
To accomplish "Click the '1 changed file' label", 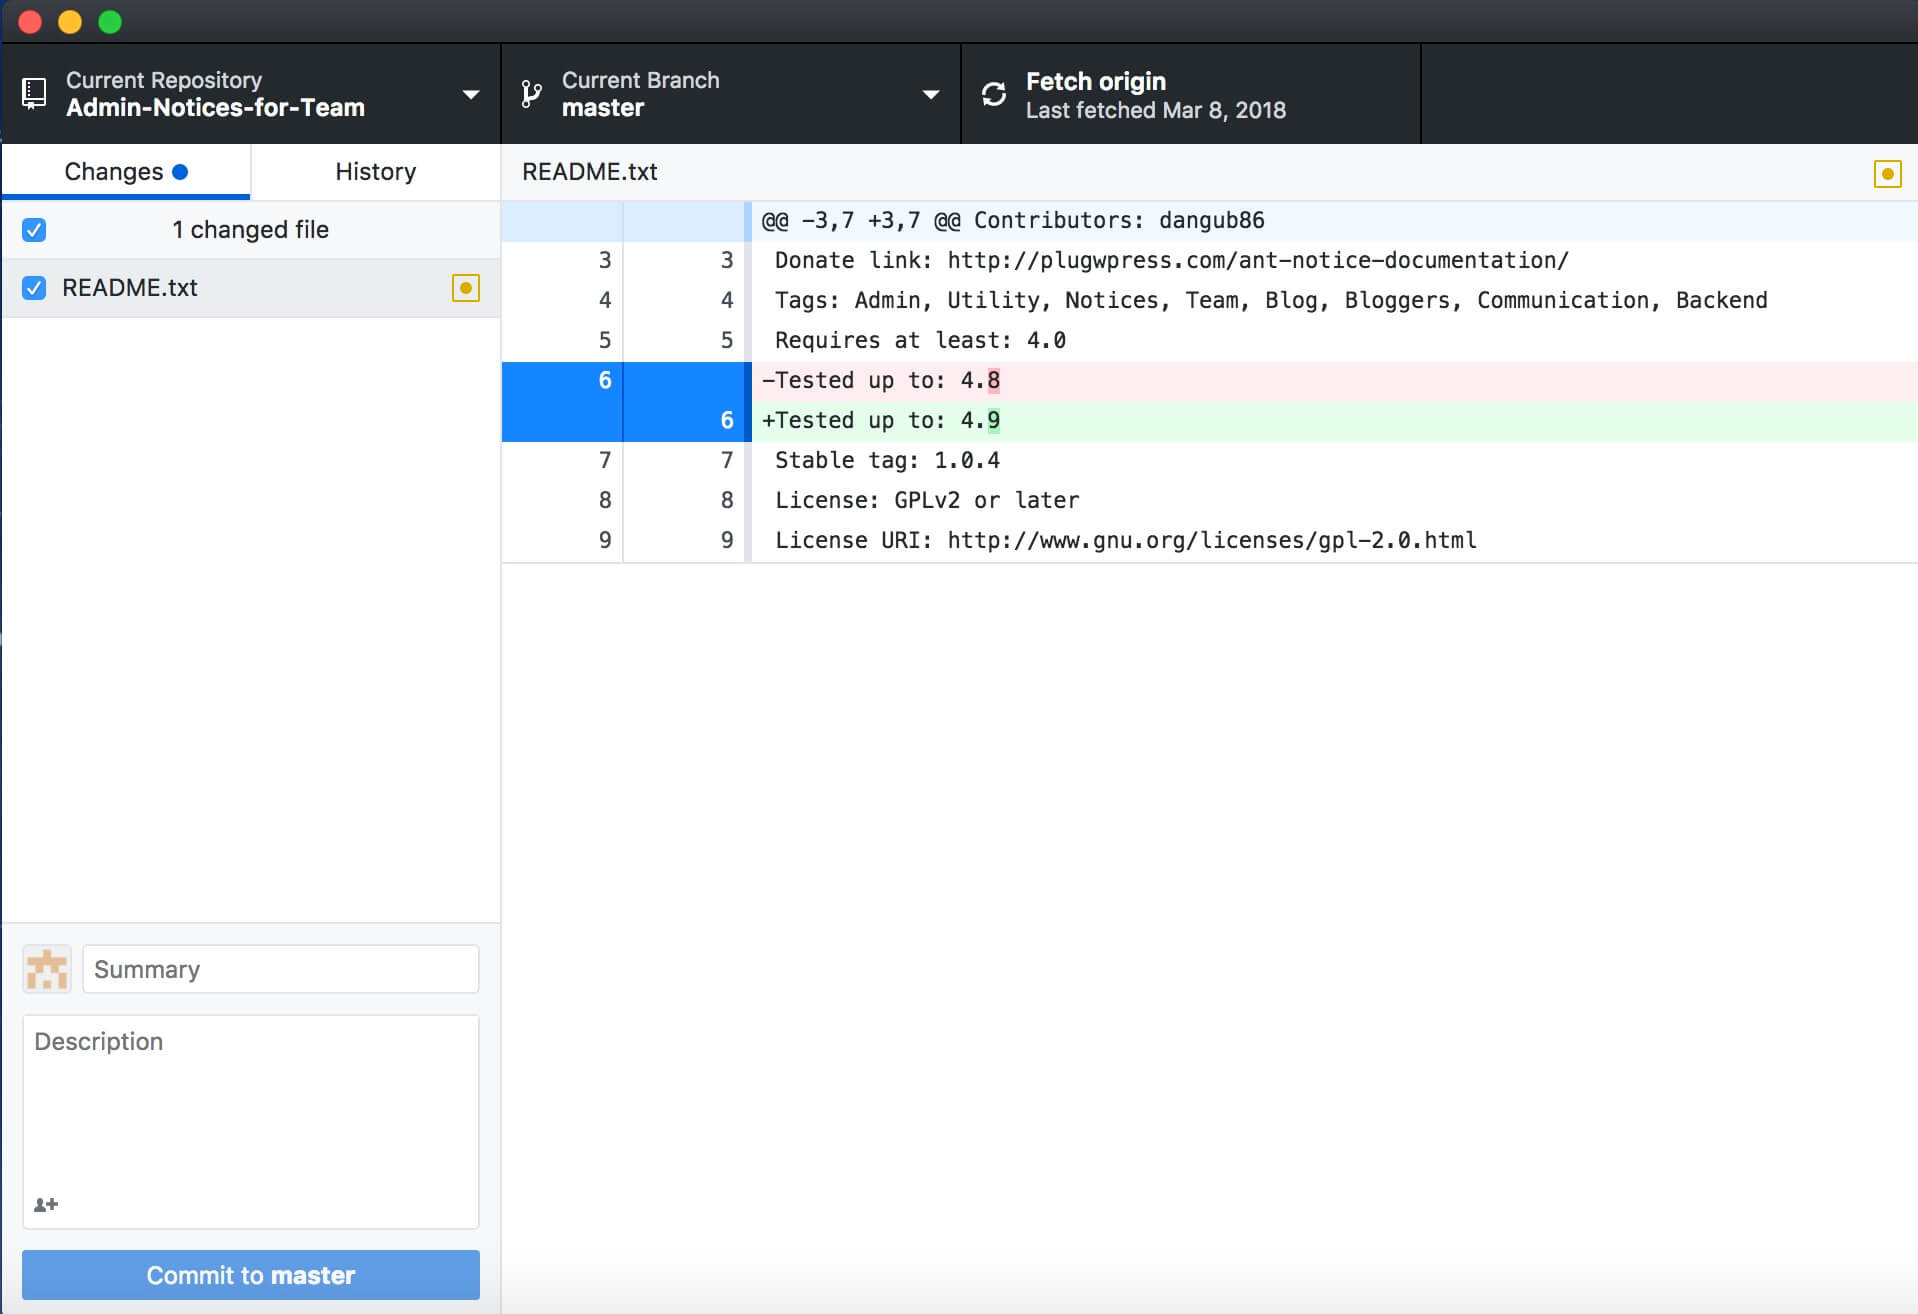I will (x=250, y=230).
